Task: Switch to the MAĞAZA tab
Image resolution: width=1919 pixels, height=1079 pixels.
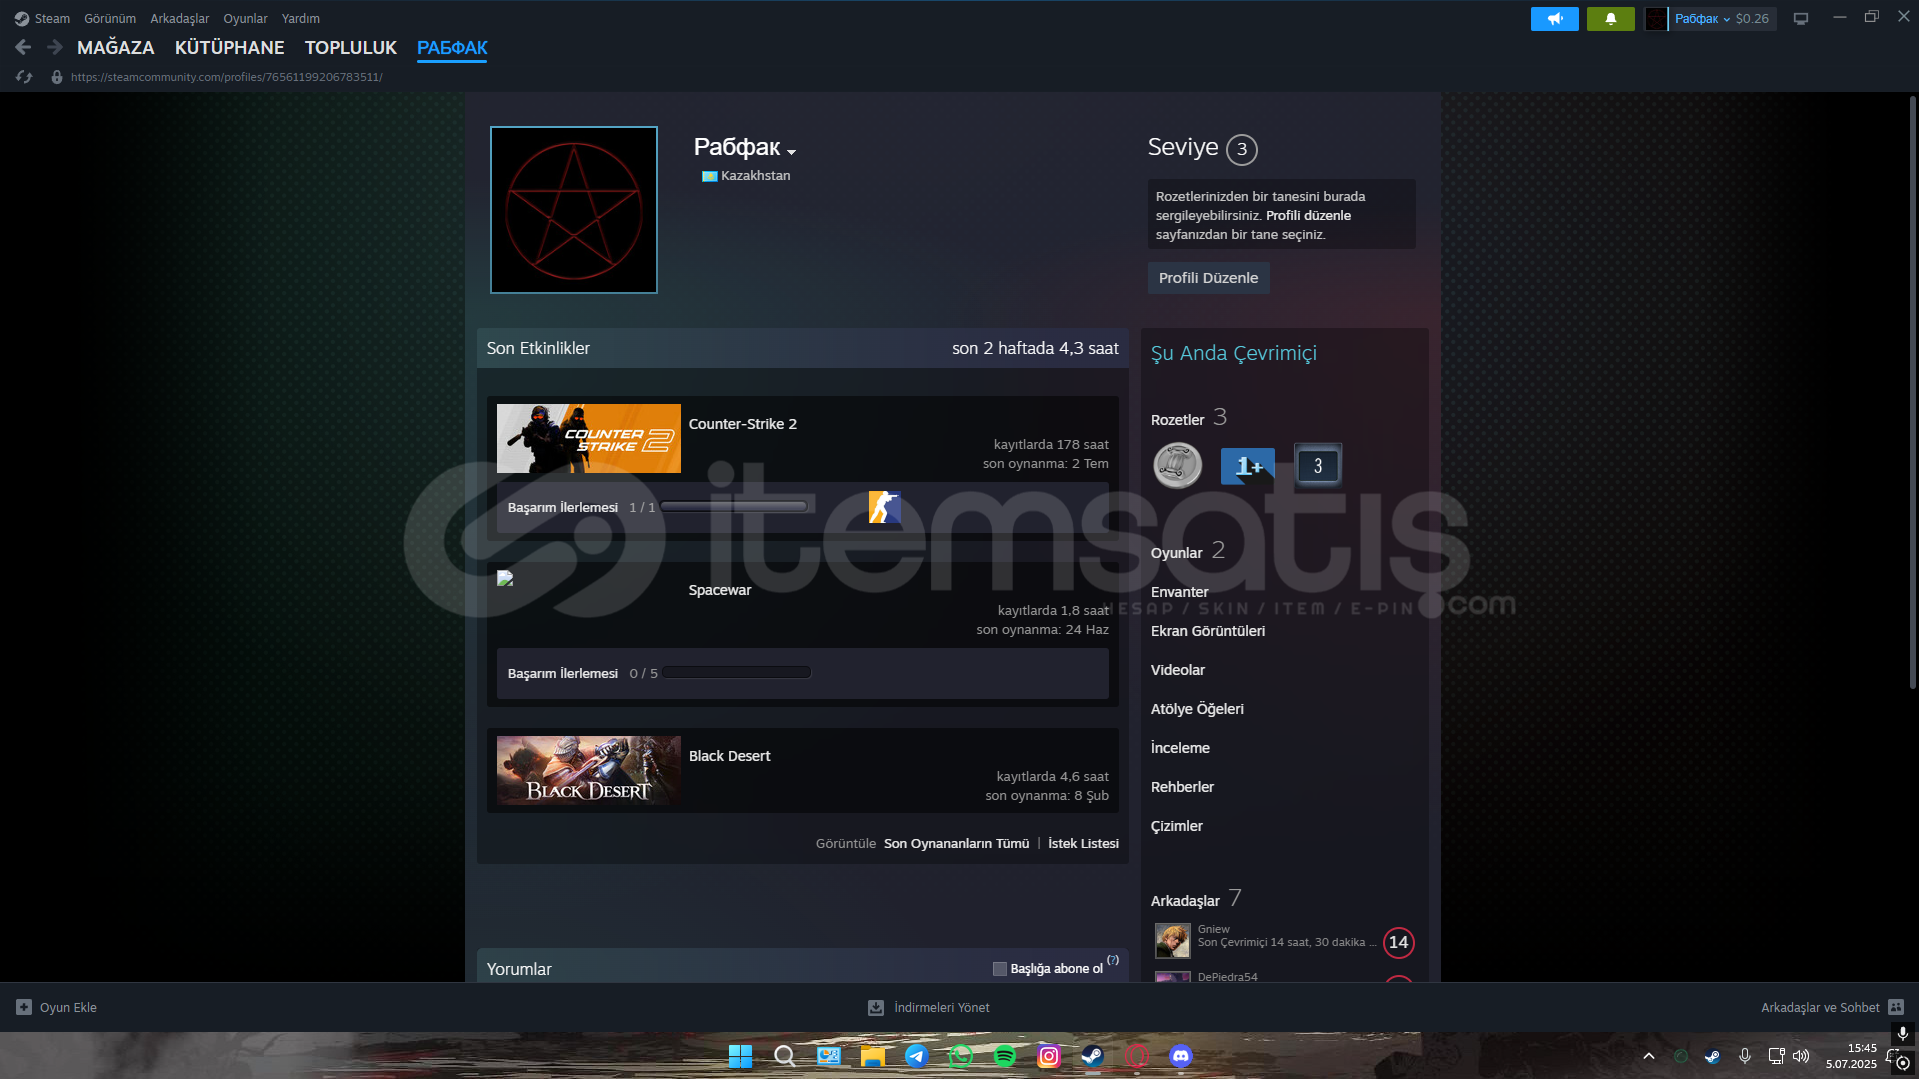Action: click(x=116, y=47)
